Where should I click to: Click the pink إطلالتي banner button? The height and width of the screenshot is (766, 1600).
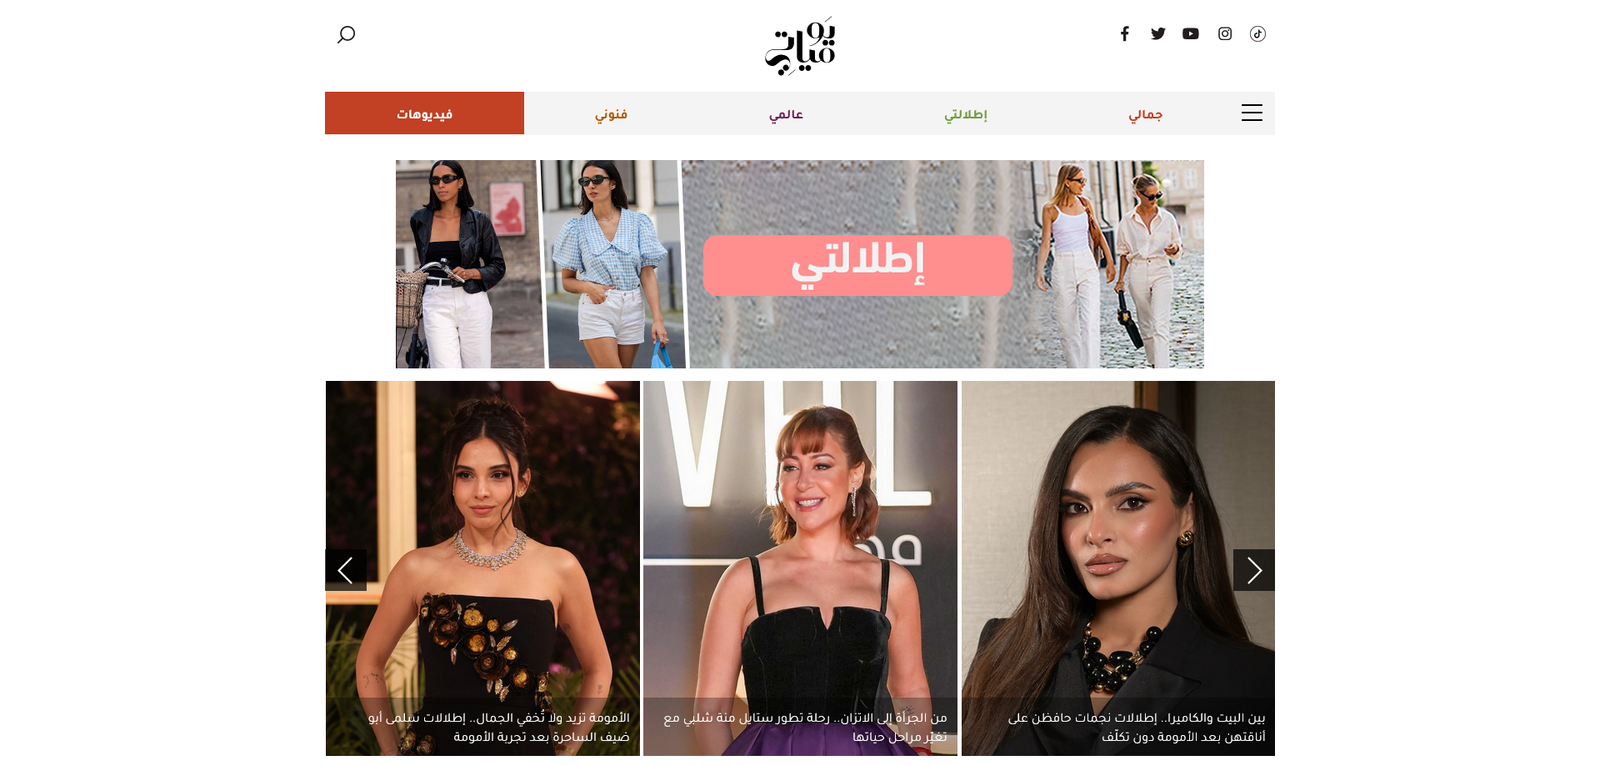coord(858,265)
